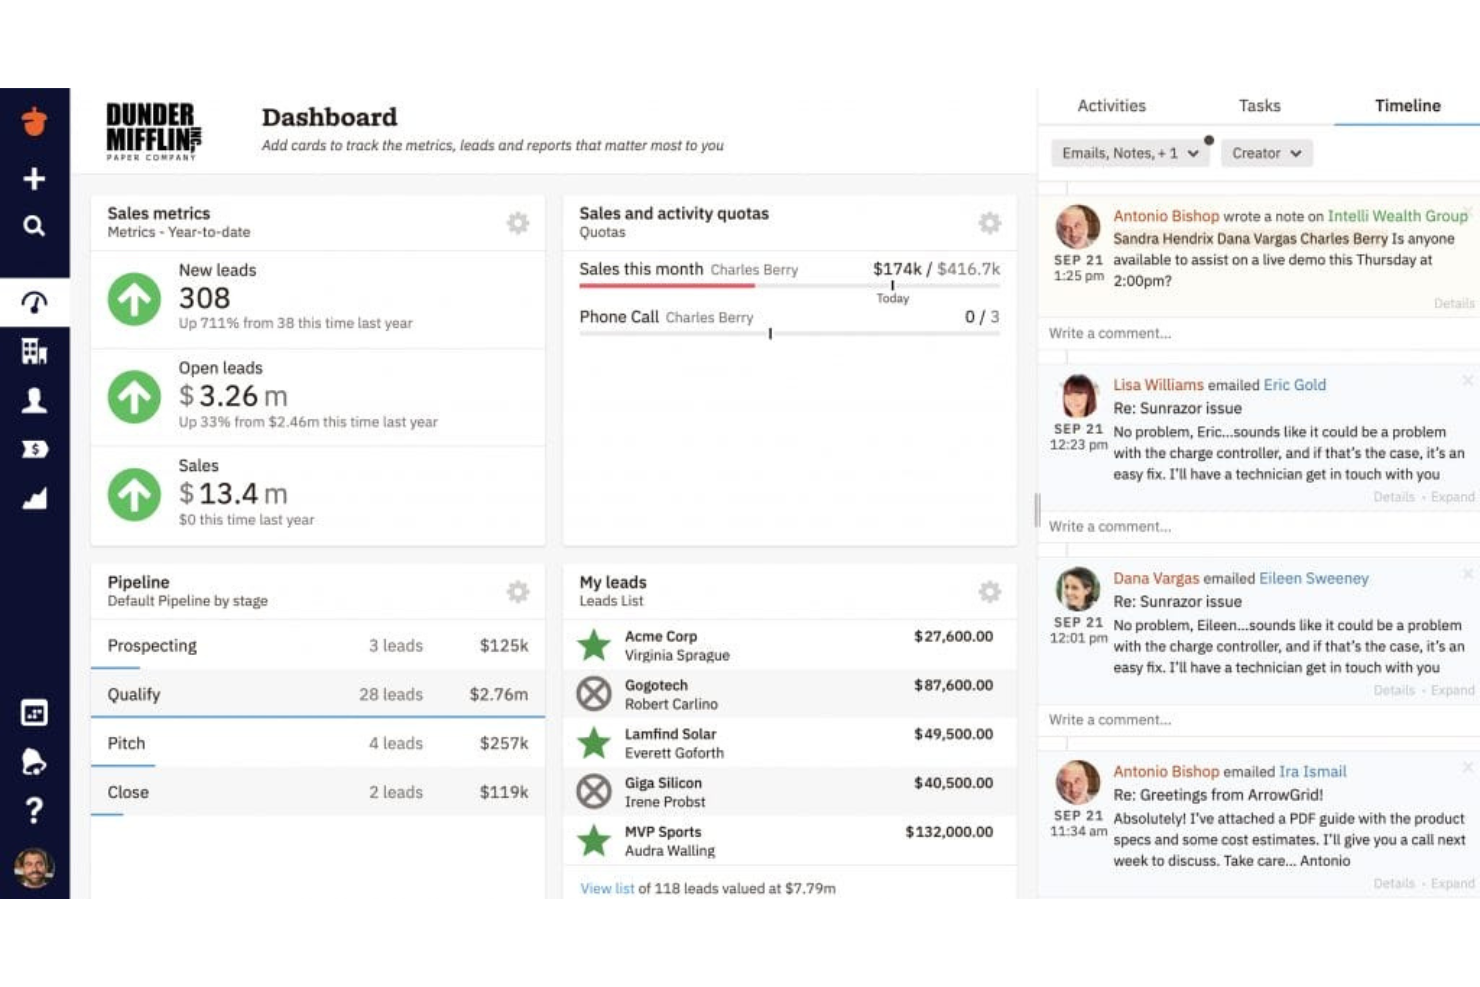Select the Close pipeline stage row

[318, 792]
